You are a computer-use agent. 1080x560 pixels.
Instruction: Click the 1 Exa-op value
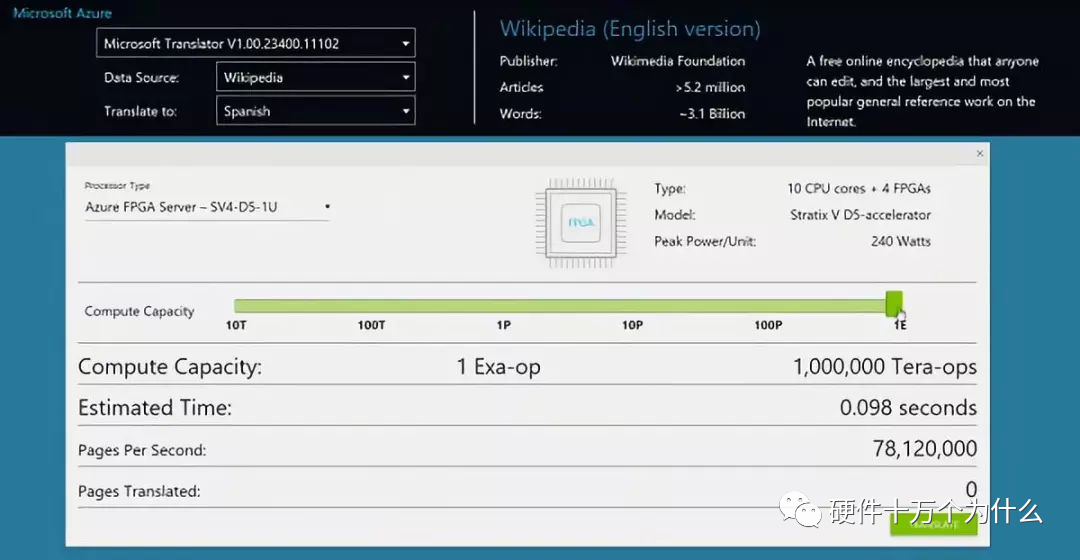pyautogui.click(x=499, y=366)
